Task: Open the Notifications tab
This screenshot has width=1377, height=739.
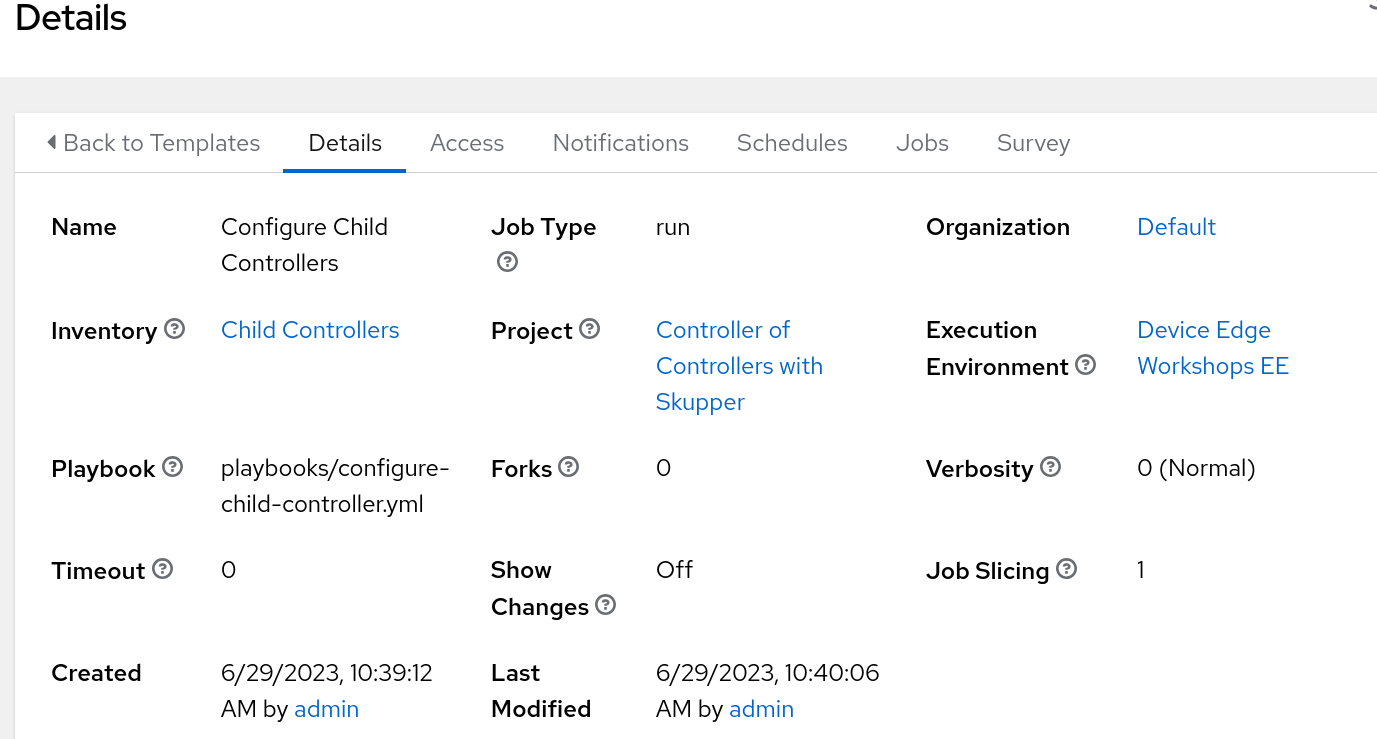Action: pyautogui.click(x=620, y=143)
